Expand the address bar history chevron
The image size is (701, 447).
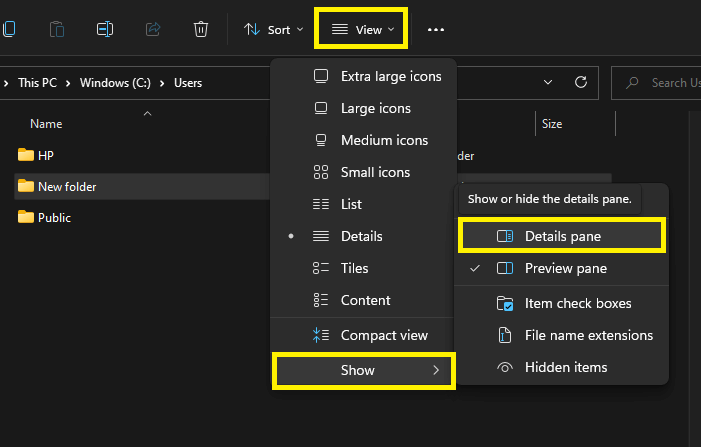coord(548,83)
